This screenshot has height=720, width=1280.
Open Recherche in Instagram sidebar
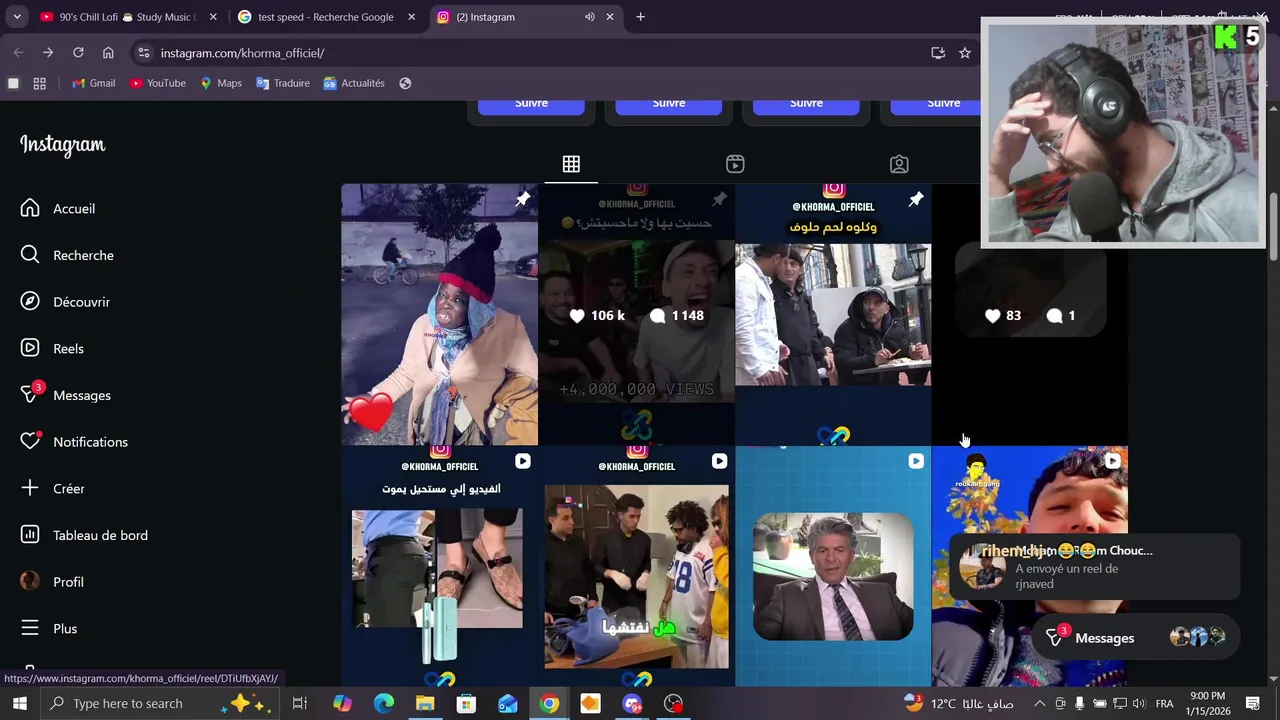pos(68,255)
